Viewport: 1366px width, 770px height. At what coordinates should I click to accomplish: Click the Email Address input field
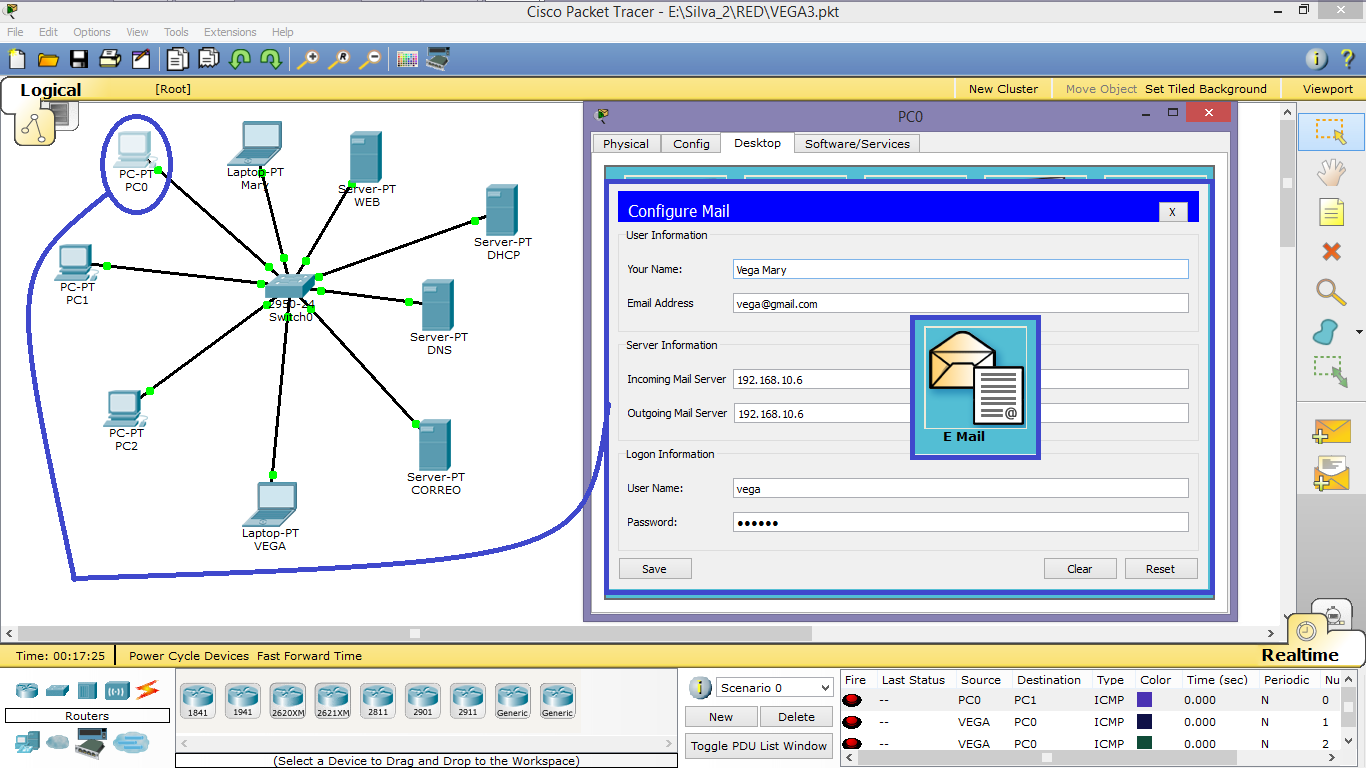click(x=960, y=304)
